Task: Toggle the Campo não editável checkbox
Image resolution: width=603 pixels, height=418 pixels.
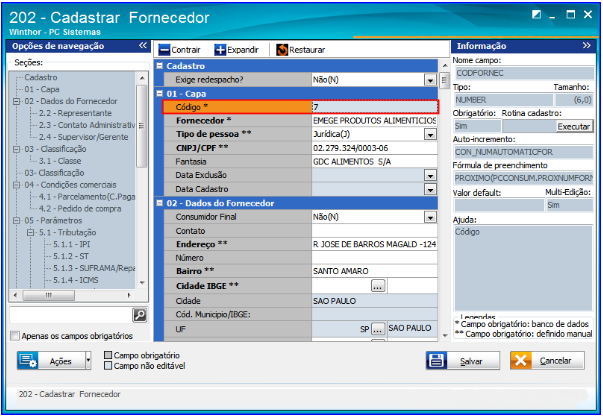Action: [107, 366]
